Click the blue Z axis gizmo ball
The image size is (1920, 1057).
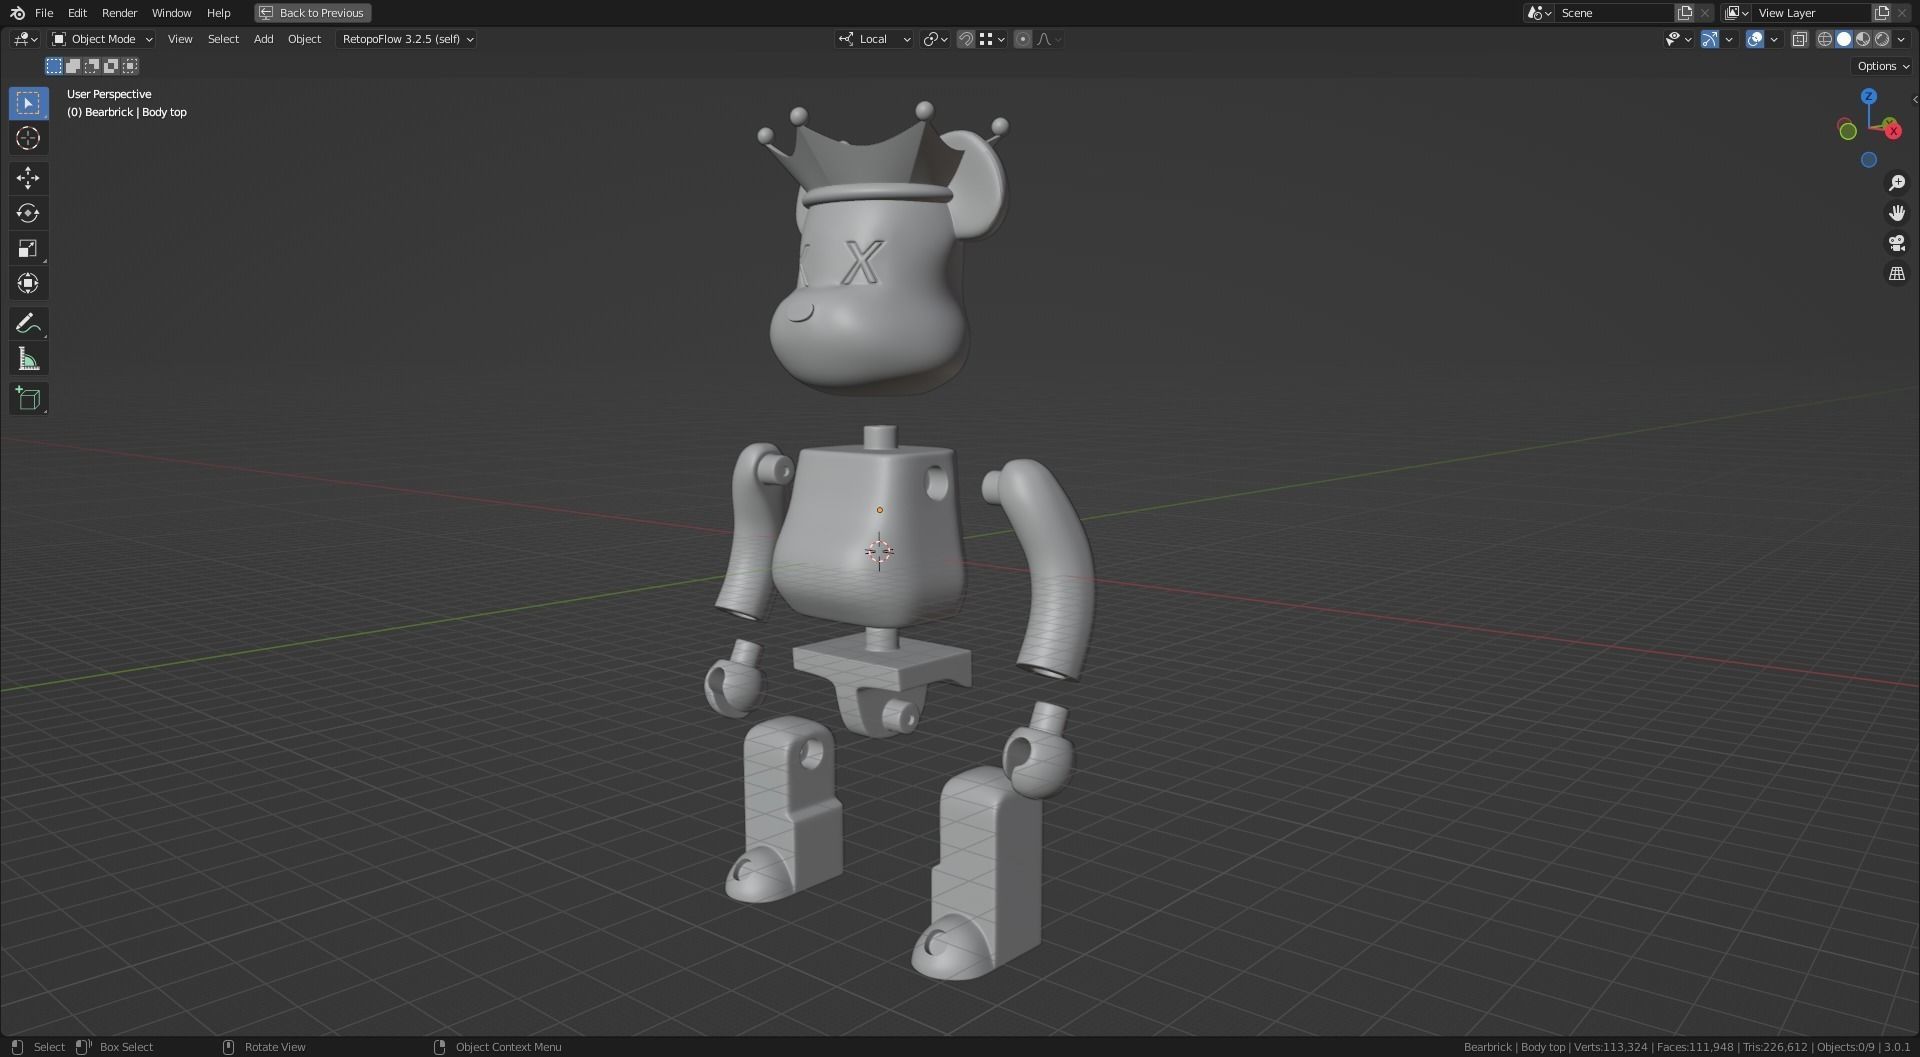pyautogui.click(x=1869, y=96)
